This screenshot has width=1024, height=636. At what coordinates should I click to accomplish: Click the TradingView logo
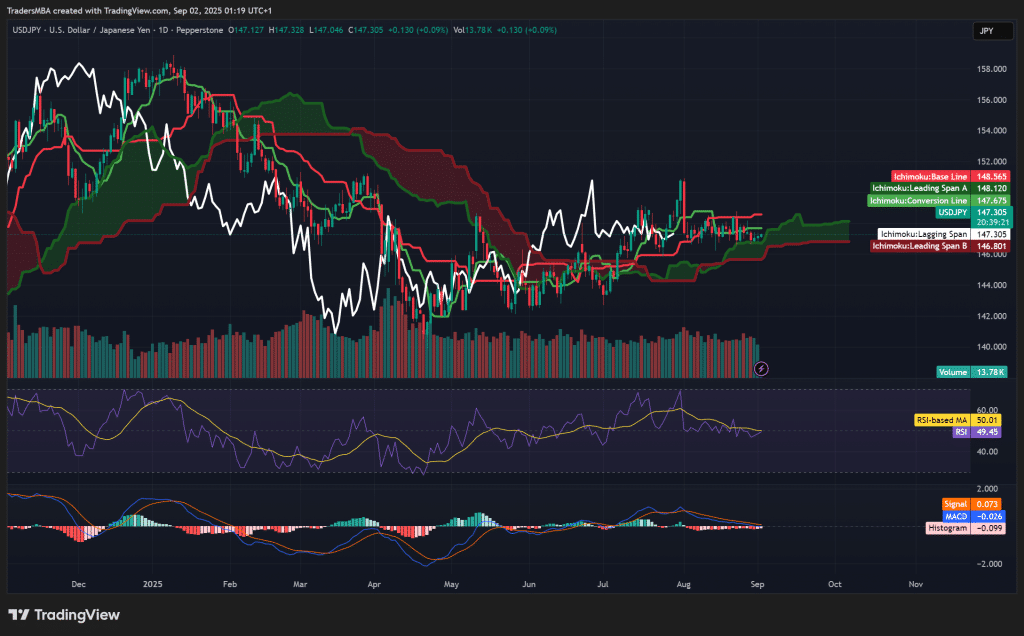tap(62, 615)
